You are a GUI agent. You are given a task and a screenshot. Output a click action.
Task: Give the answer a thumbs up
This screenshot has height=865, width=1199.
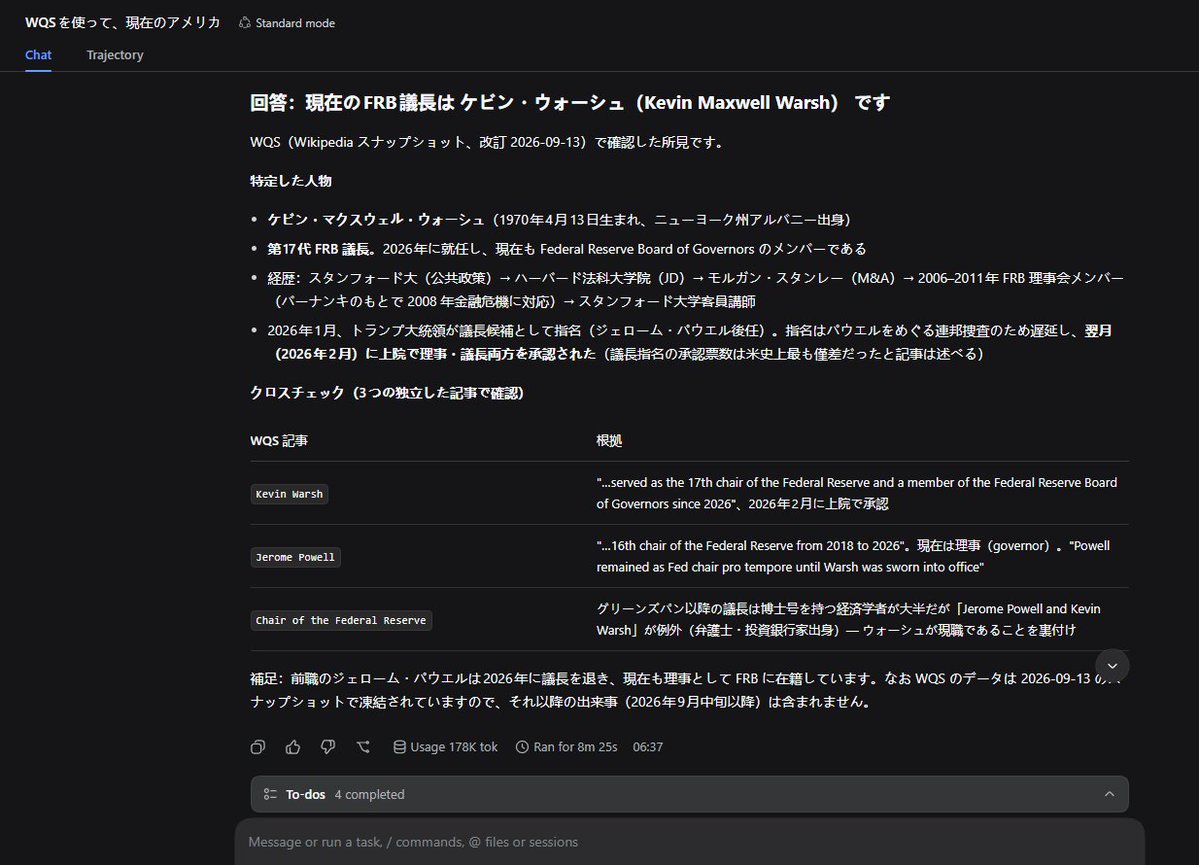point(293,747)
